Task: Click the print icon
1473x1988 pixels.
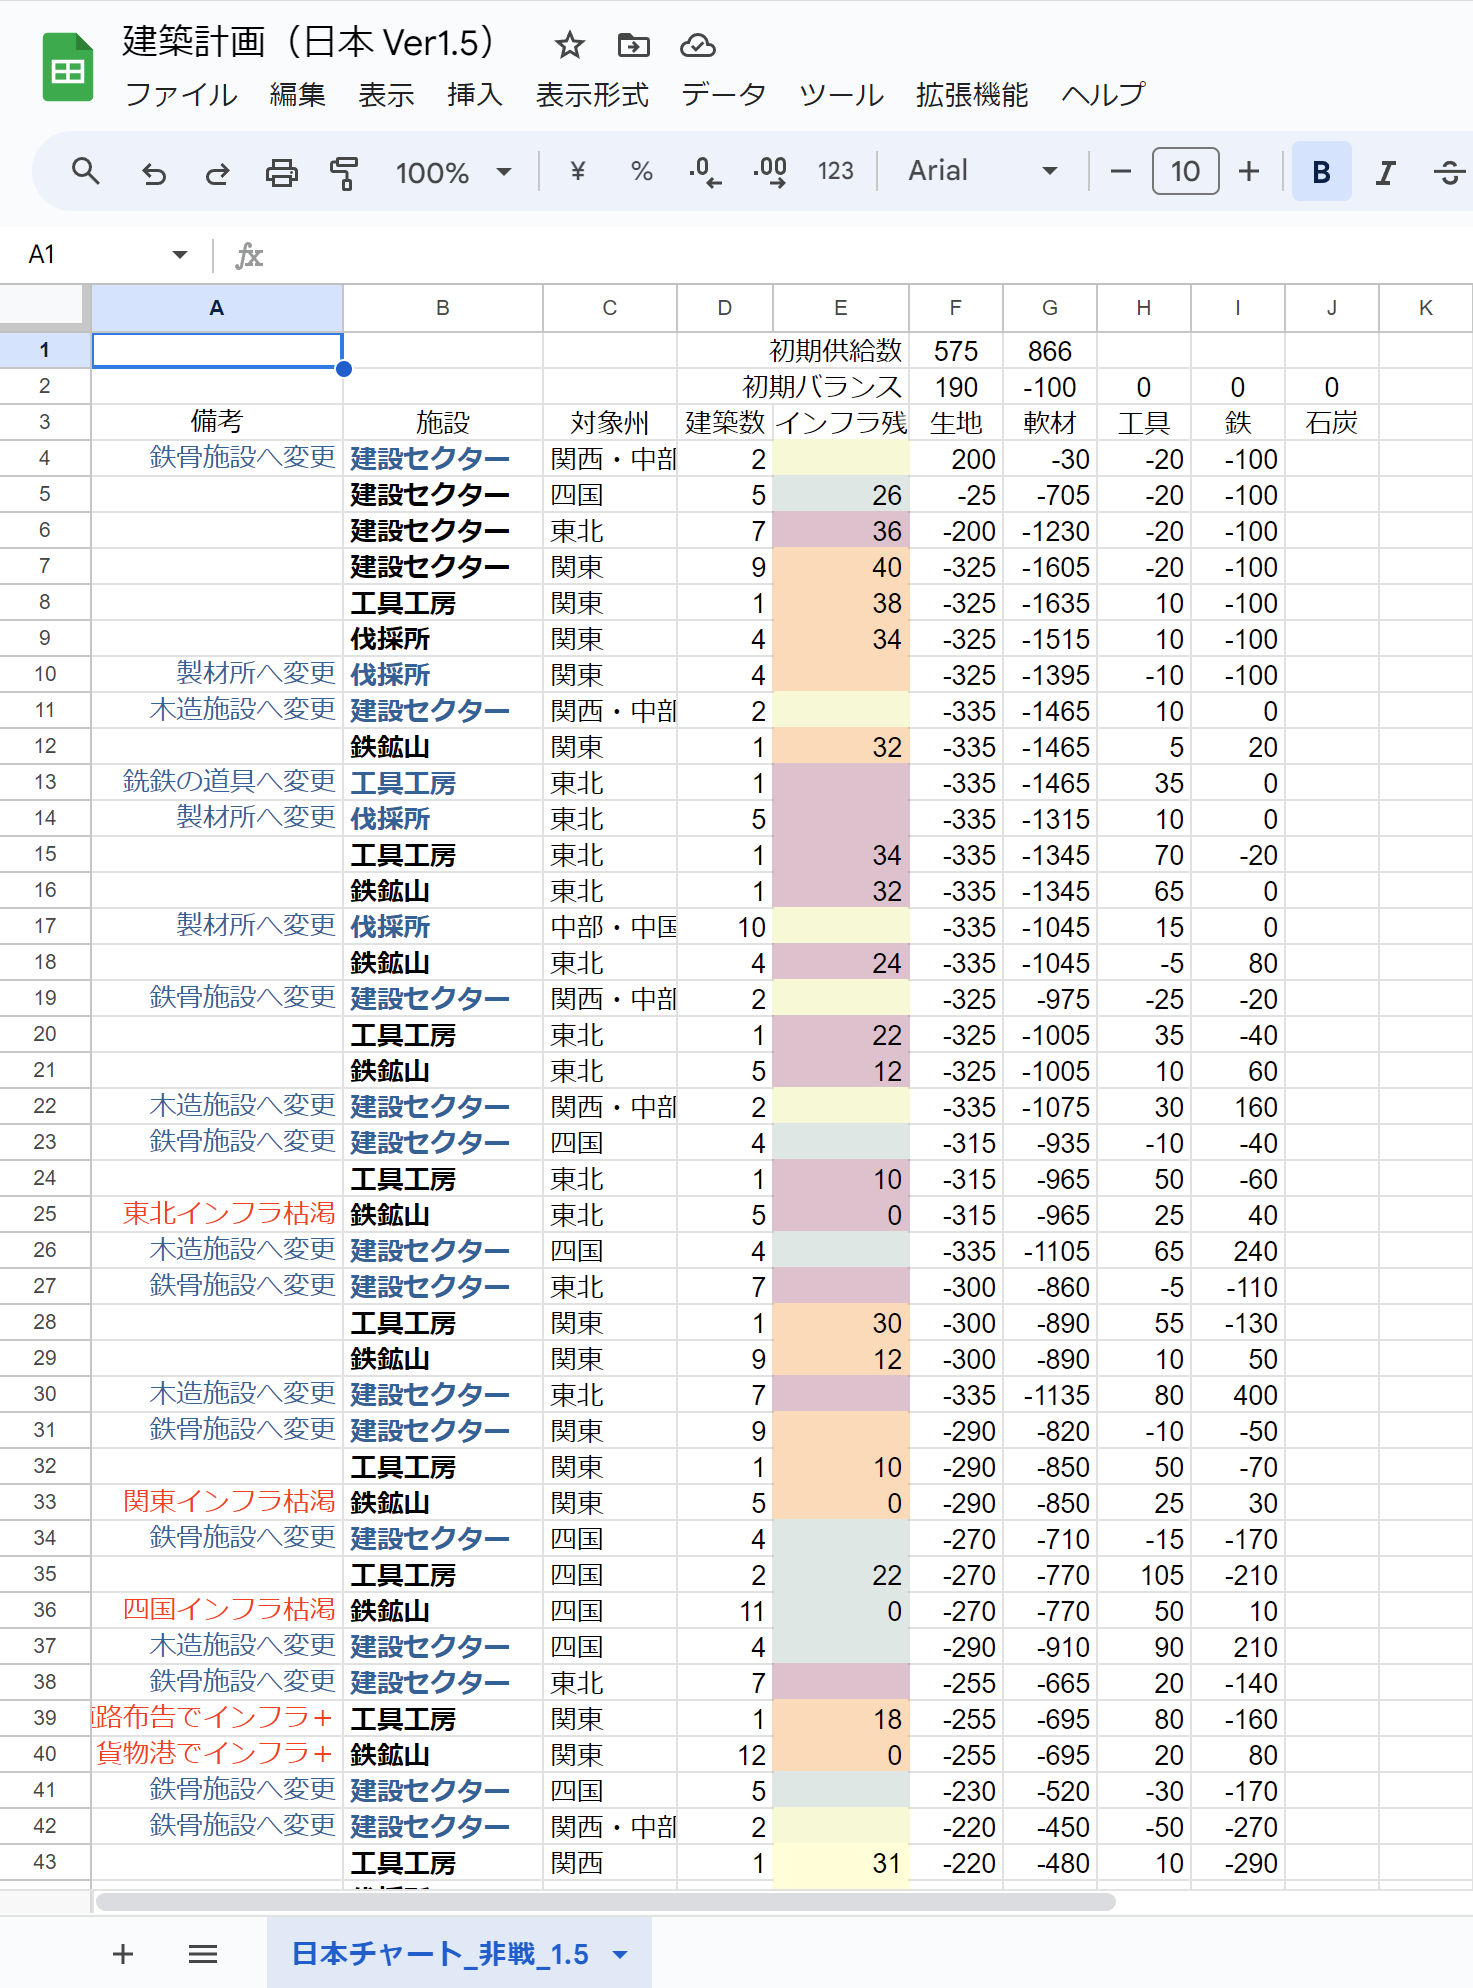Action: pos(281,173)
